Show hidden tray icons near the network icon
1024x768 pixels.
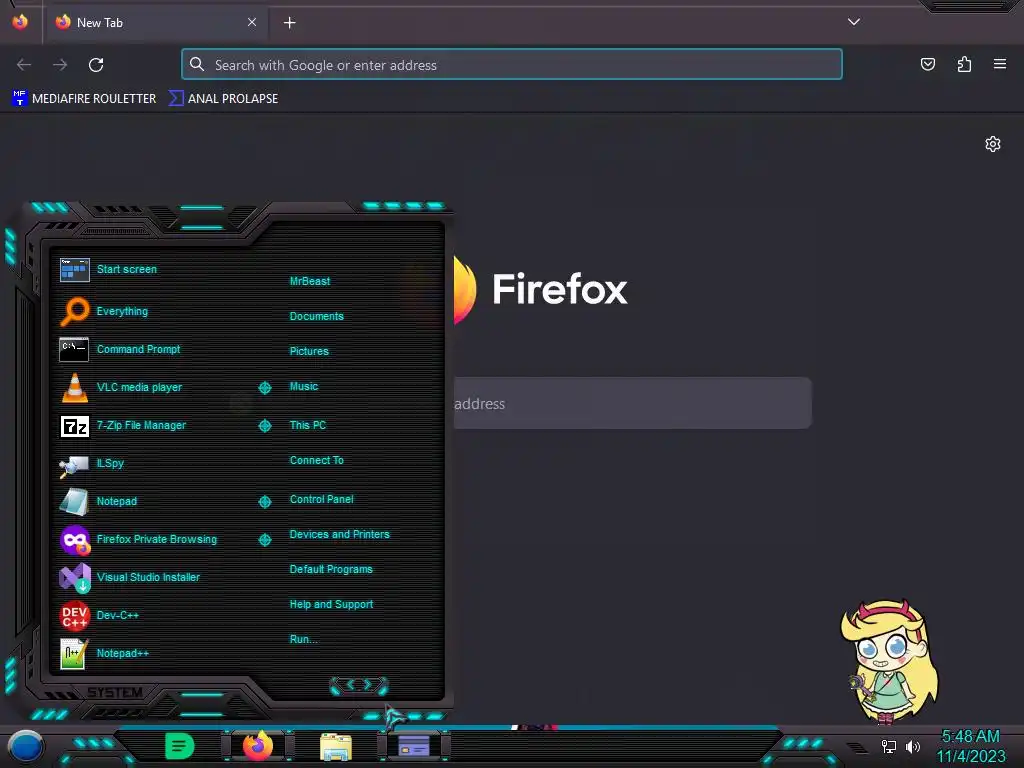857,748
